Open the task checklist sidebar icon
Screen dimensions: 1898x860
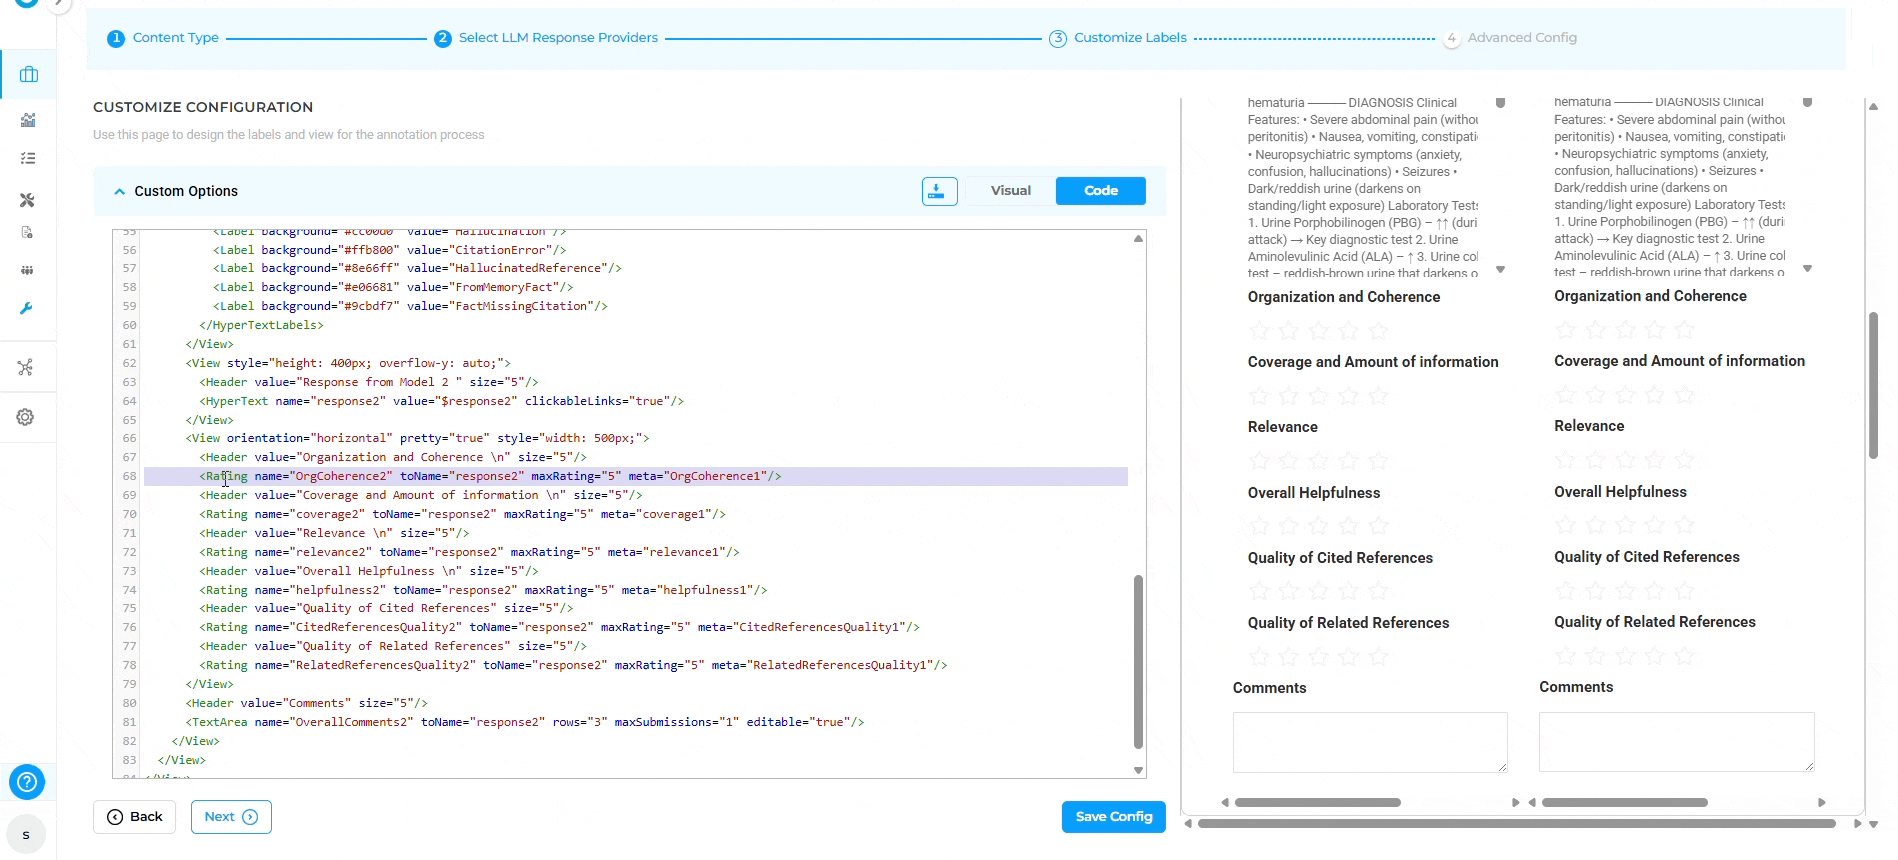coord(28,159)
